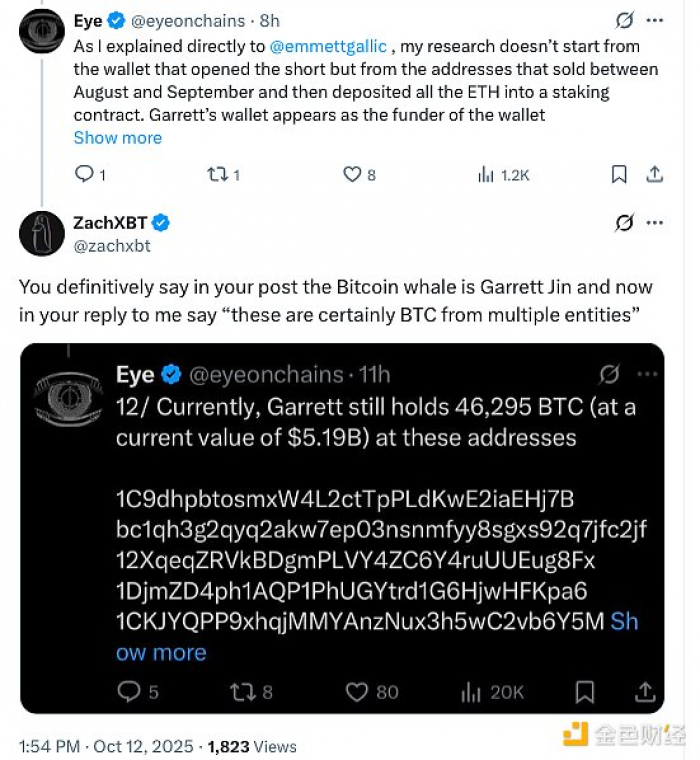Reply to Eye's top tweet

[84, 175]
